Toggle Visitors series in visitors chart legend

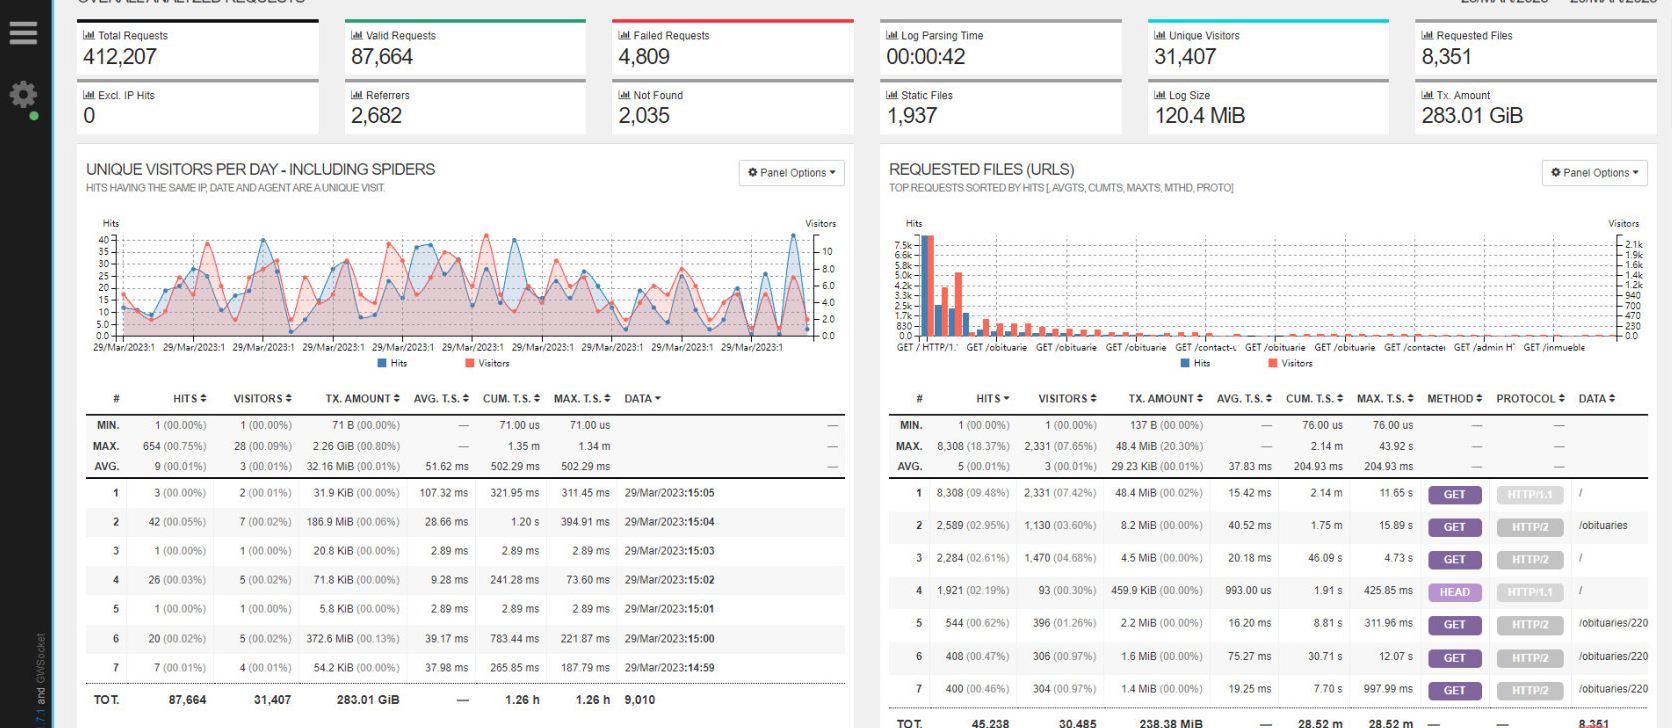click(x=487, y=363)
